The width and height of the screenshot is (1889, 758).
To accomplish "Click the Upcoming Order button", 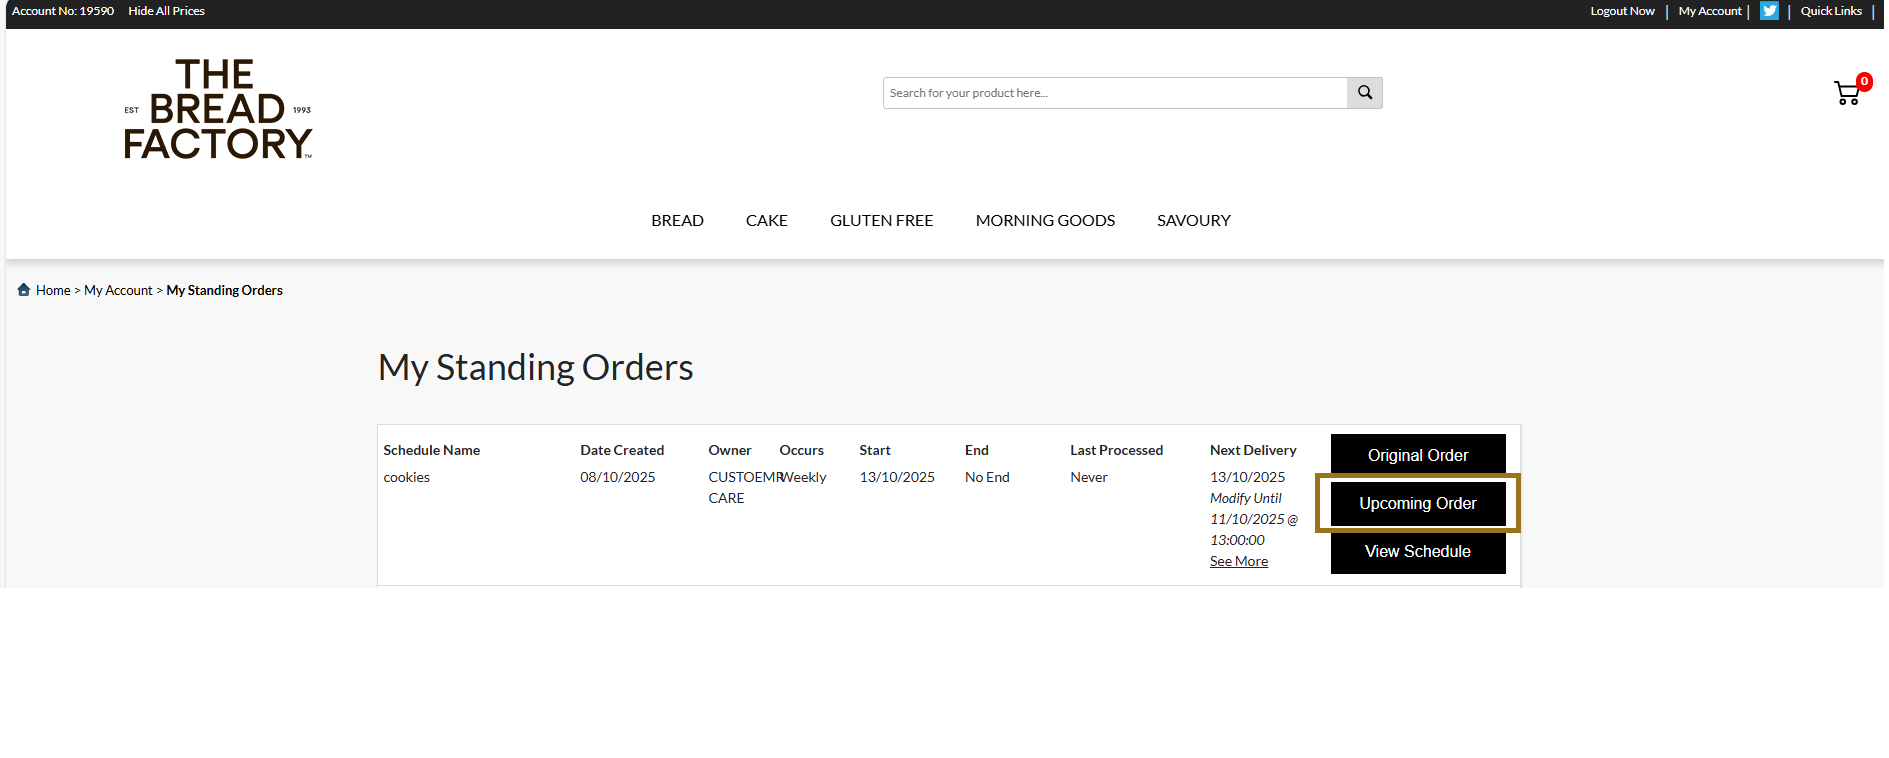I will click(x=1418, y=503).
